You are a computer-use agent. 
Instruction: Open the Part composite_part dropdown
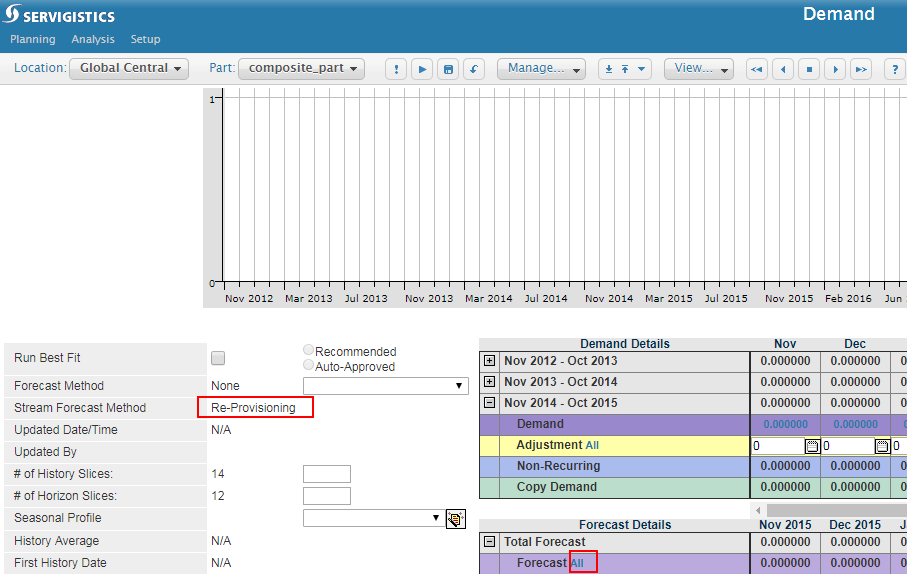[301, 68]
